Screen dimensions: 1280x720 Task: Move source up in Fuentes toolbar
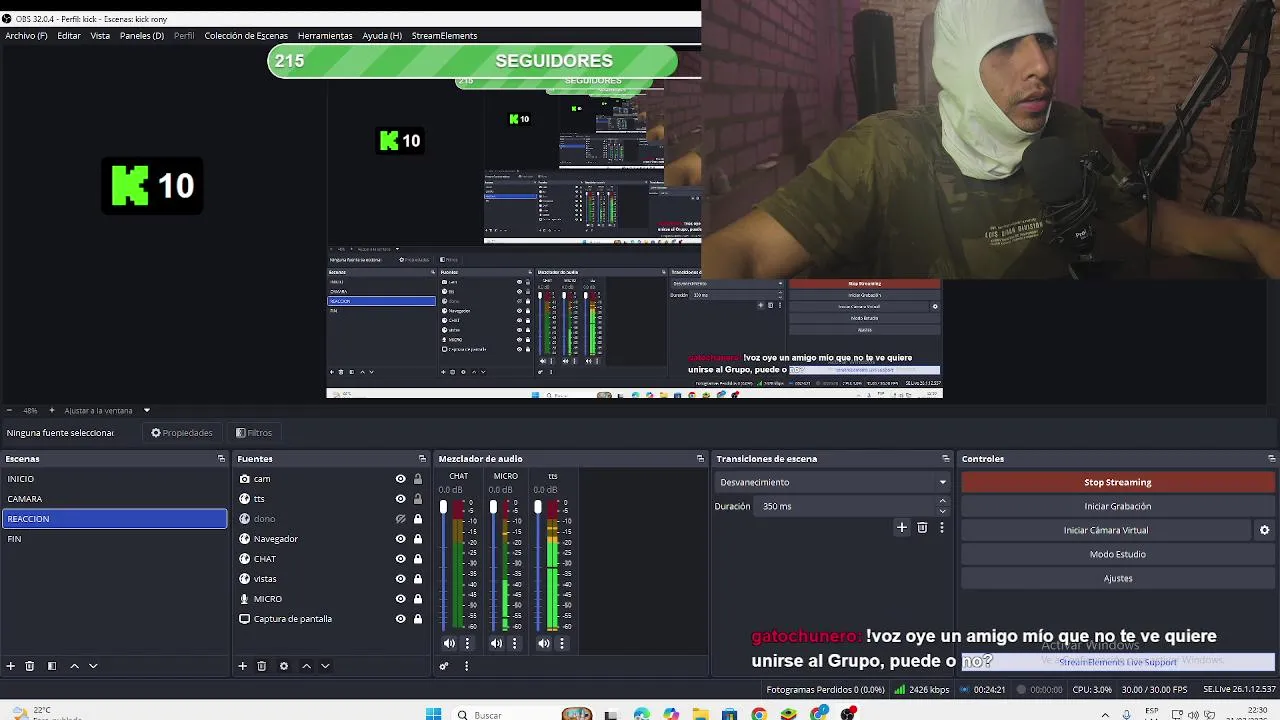pos(306,666)
